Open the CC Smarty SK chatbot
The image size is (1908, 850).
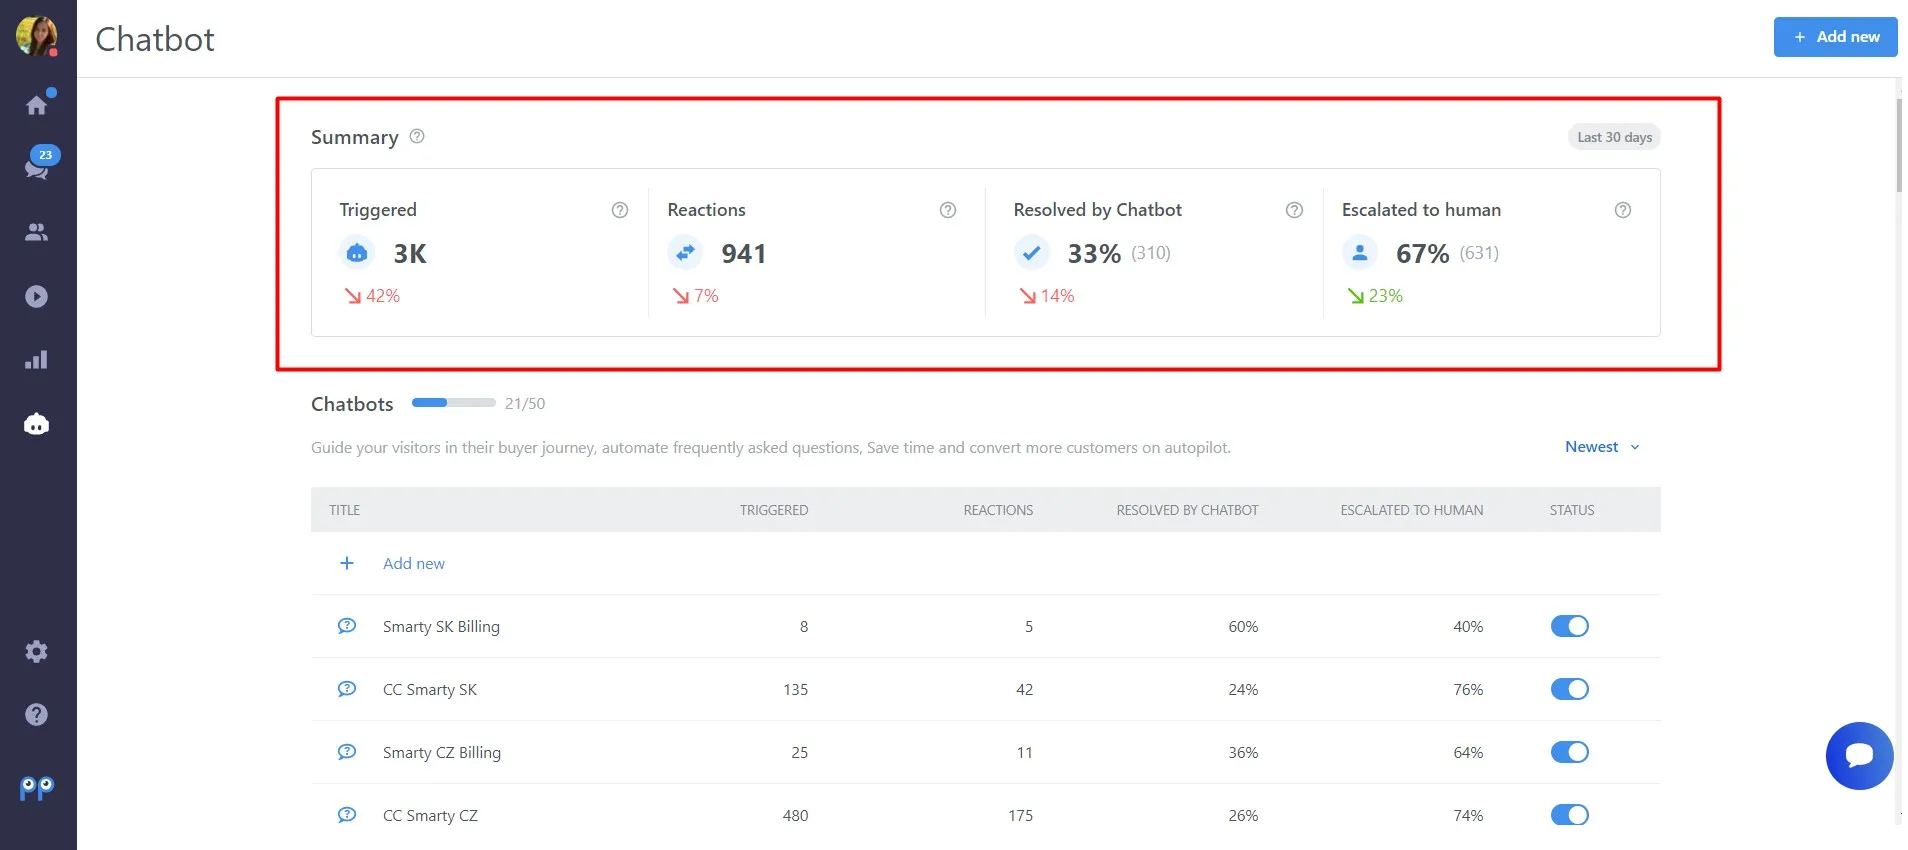430,690
